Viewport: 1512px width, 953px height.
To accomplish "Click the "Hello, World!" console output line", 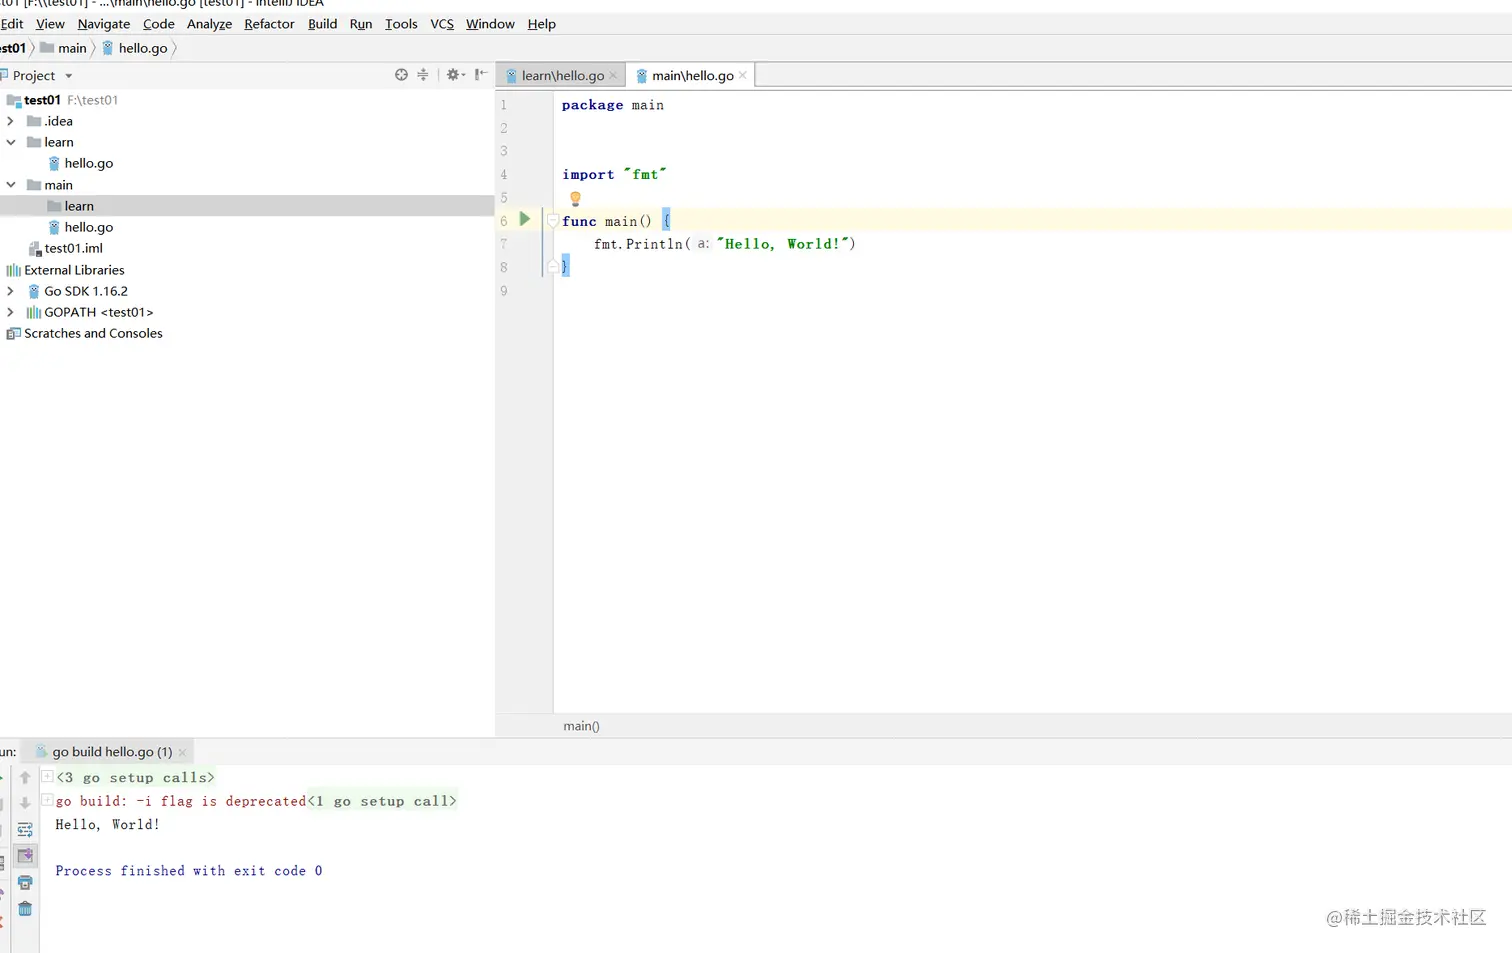I will coord(107,825).
